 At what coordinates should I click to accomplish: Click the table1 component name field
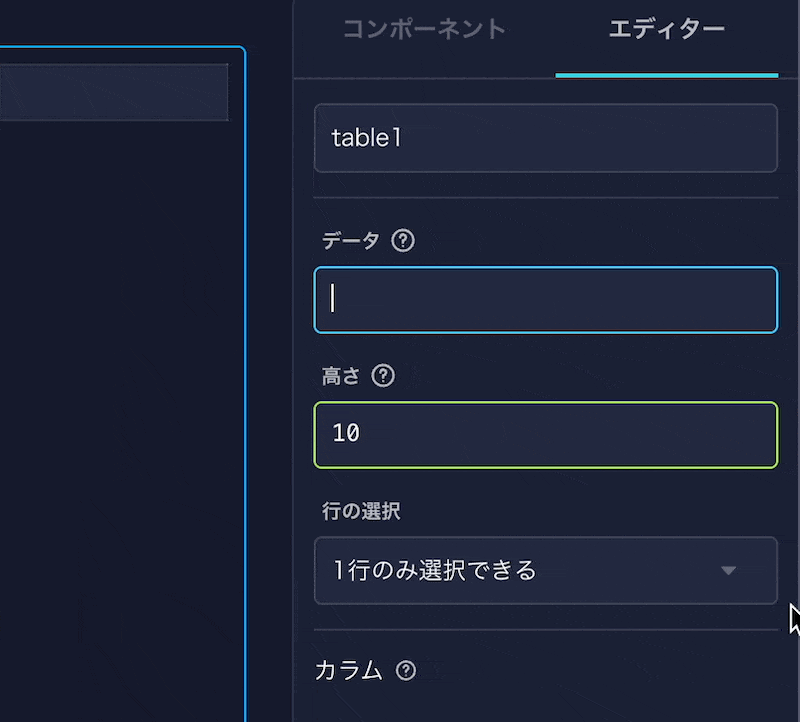coord(545,138)
